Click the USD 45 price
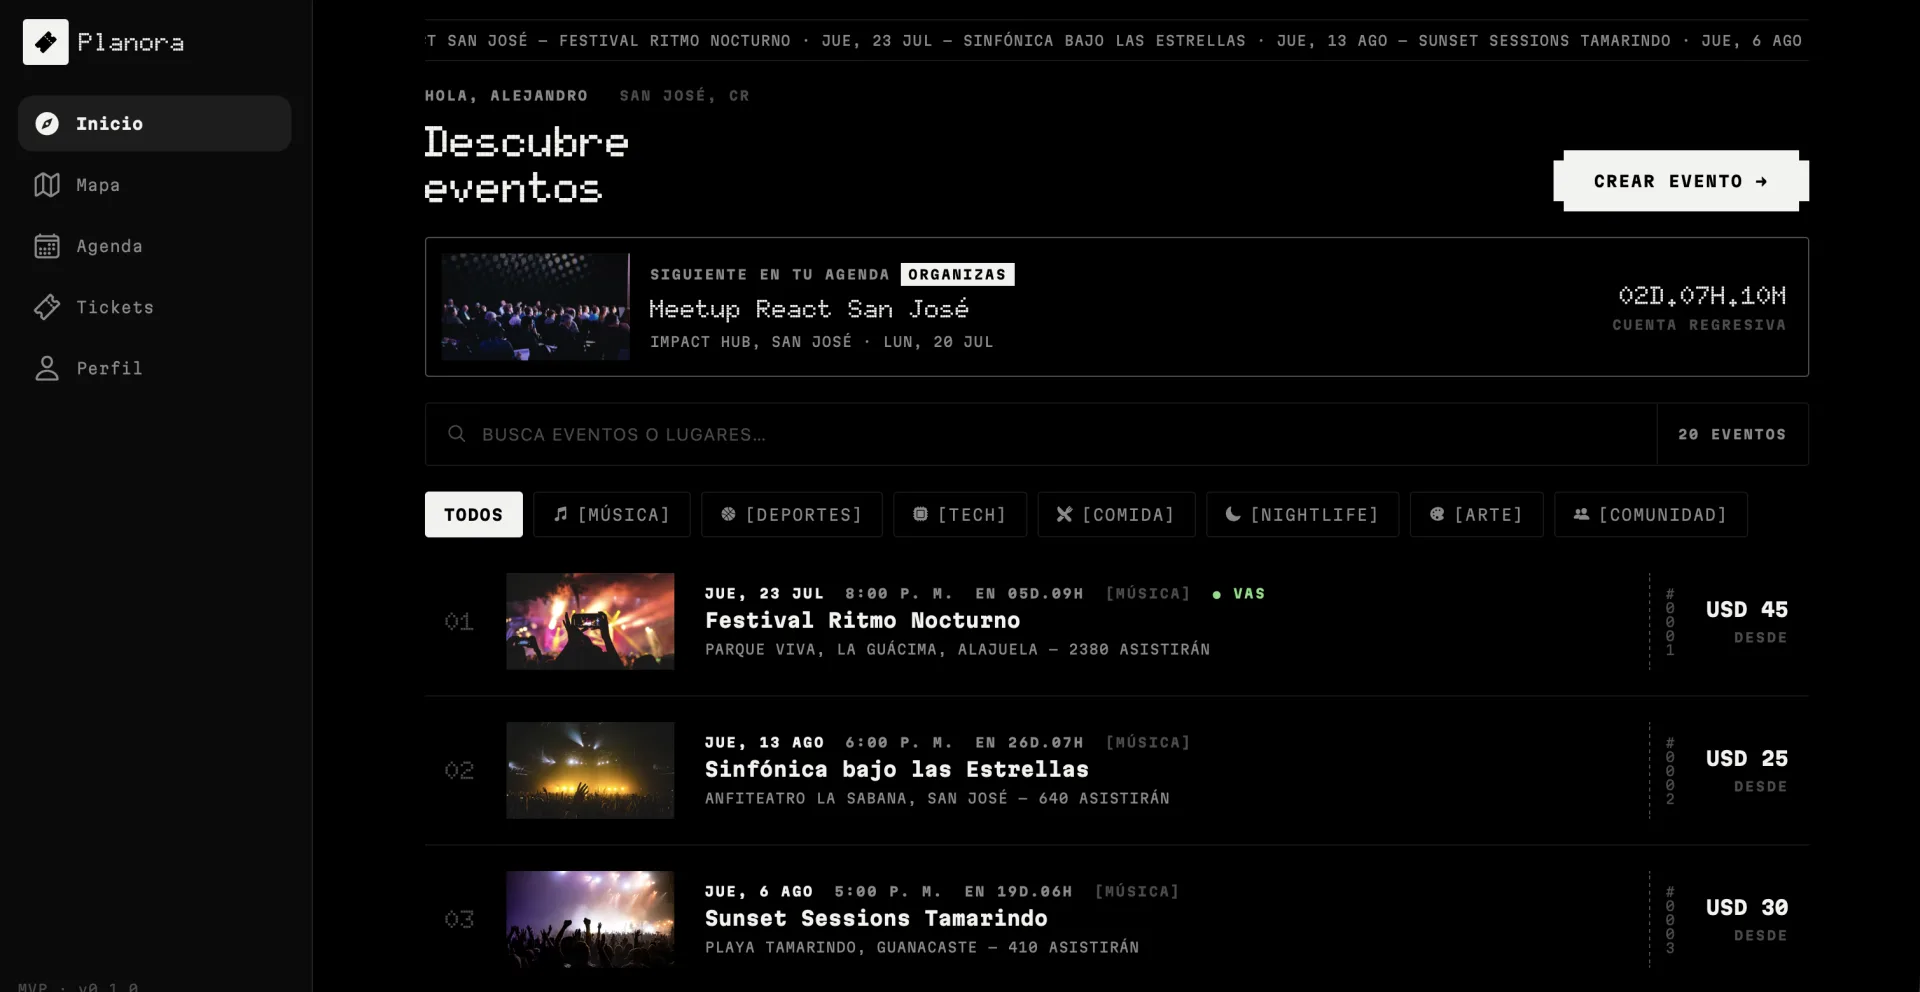The width and height of the screenshot is (1920, 992). 1747,609
